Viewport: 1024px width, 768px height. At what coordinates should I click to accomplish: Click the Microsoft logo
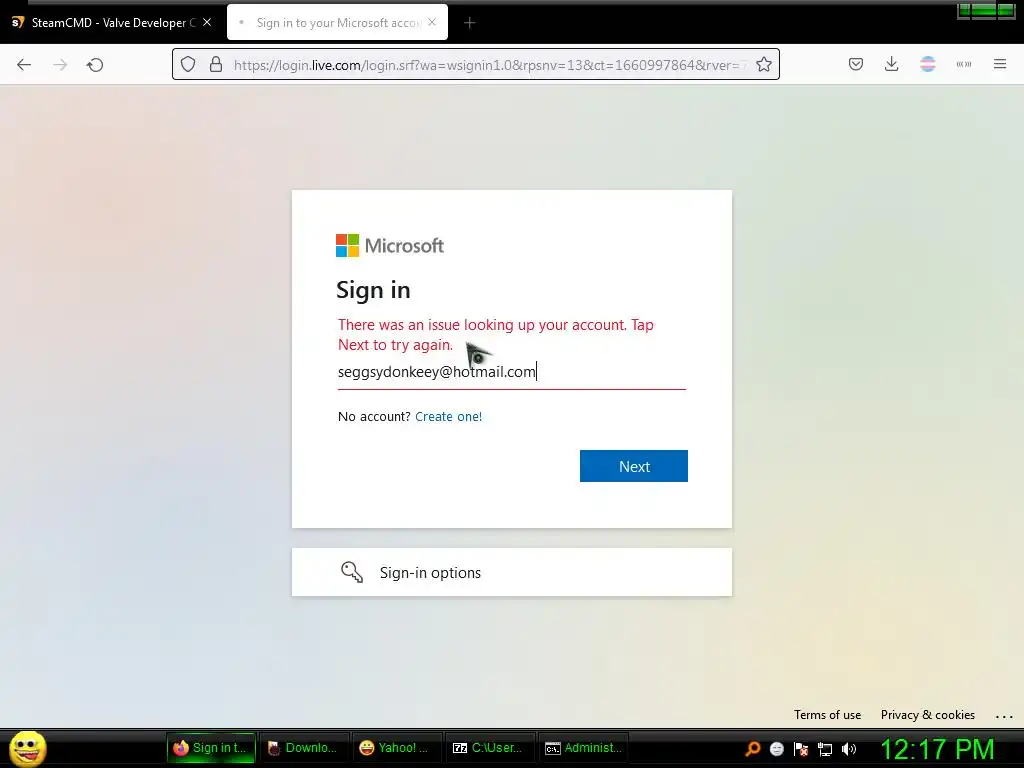[390, 246]
